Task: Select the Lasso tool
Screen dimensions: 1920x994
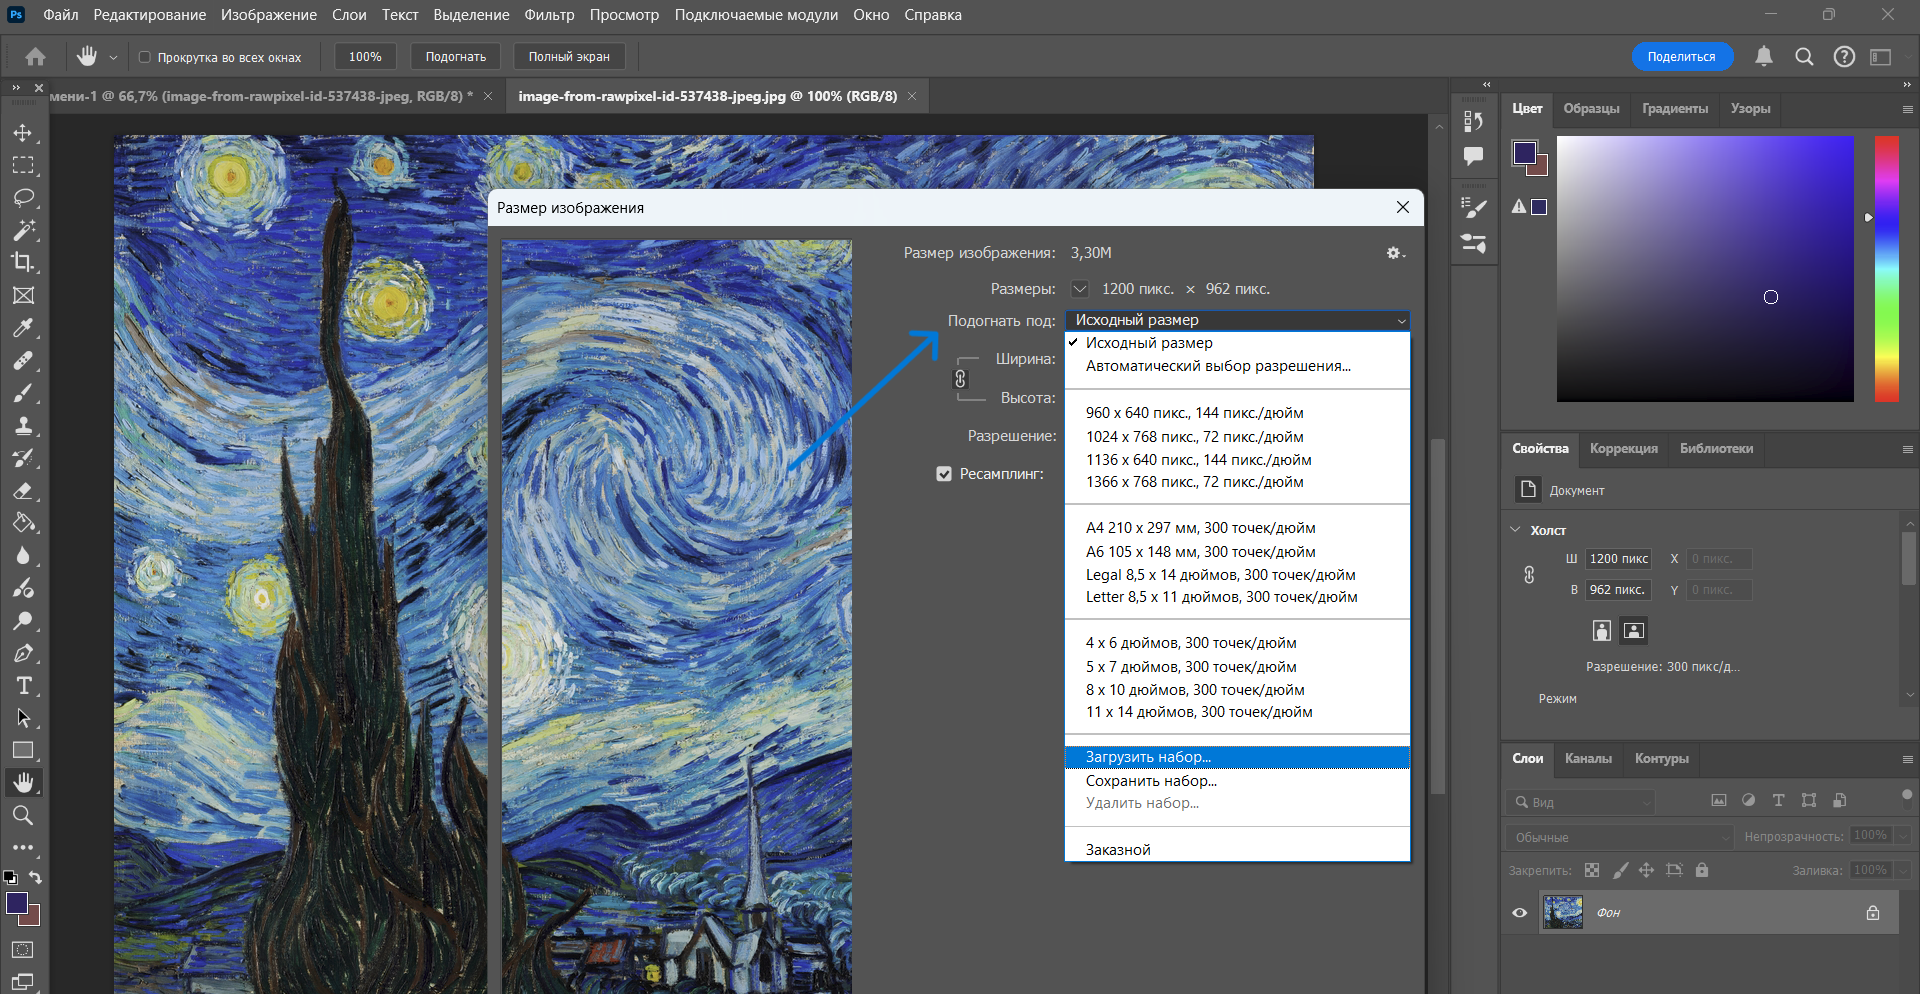Action: [x=23, y=198]
